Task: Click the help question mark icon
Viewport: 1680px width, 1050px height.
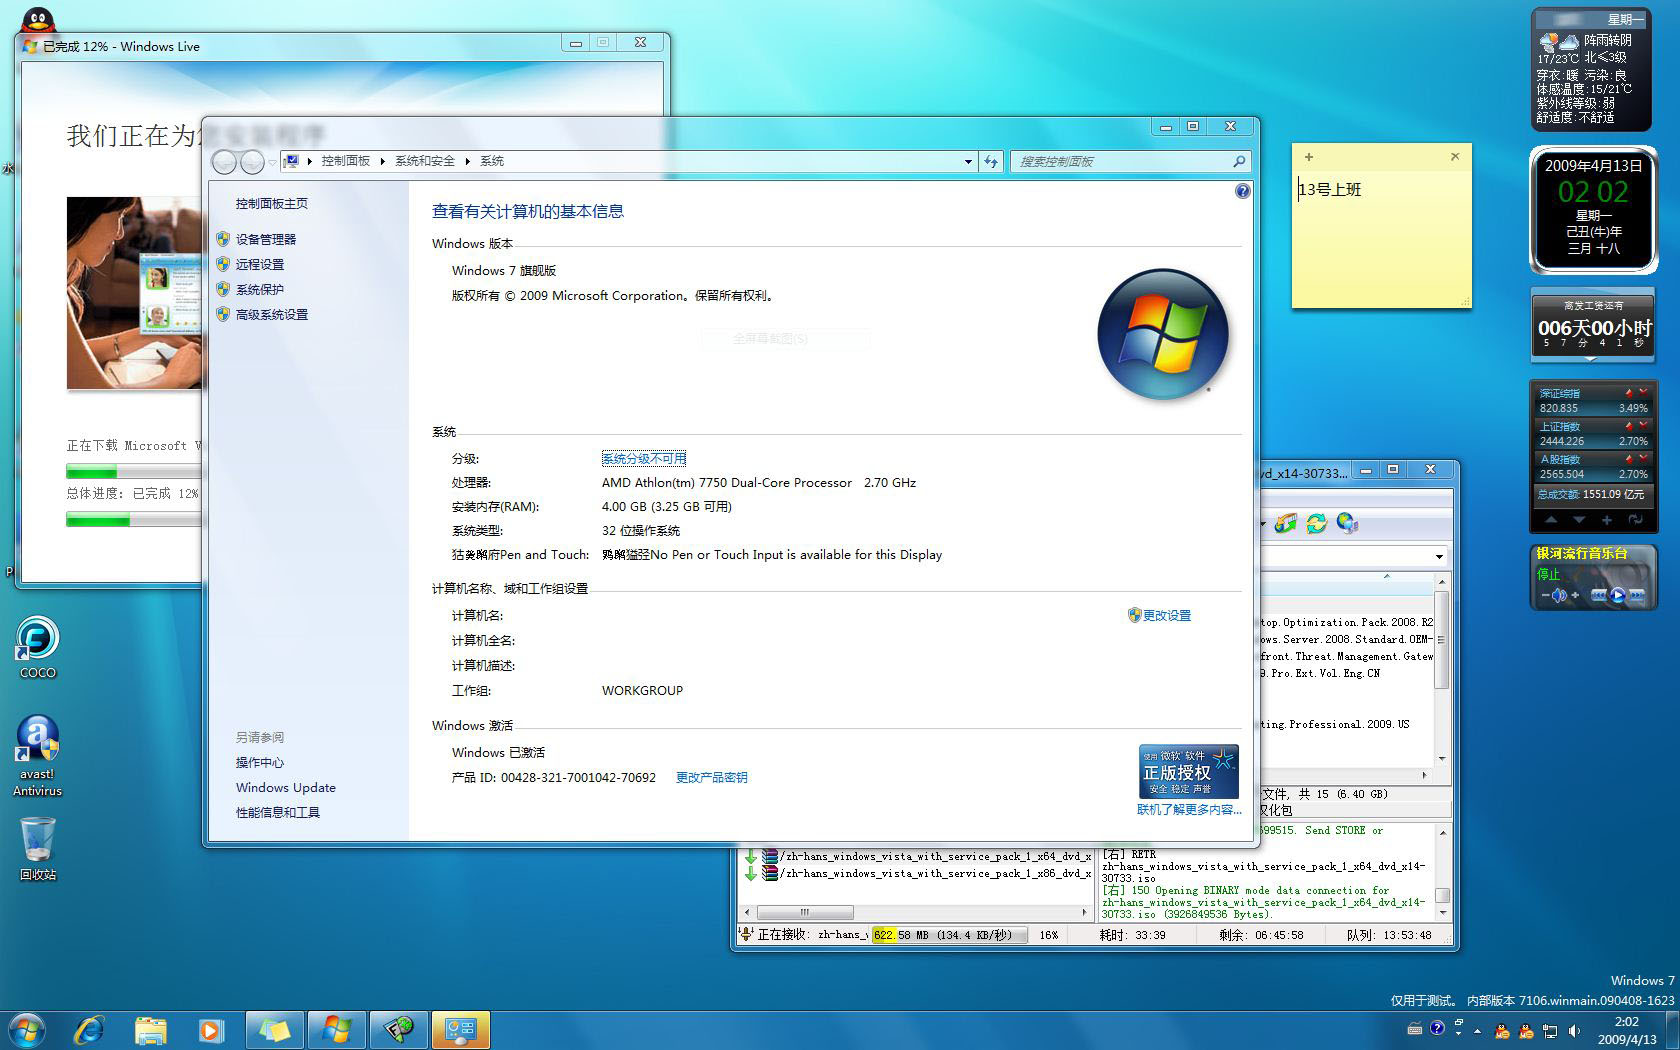Action: [x=1242, y=191]
